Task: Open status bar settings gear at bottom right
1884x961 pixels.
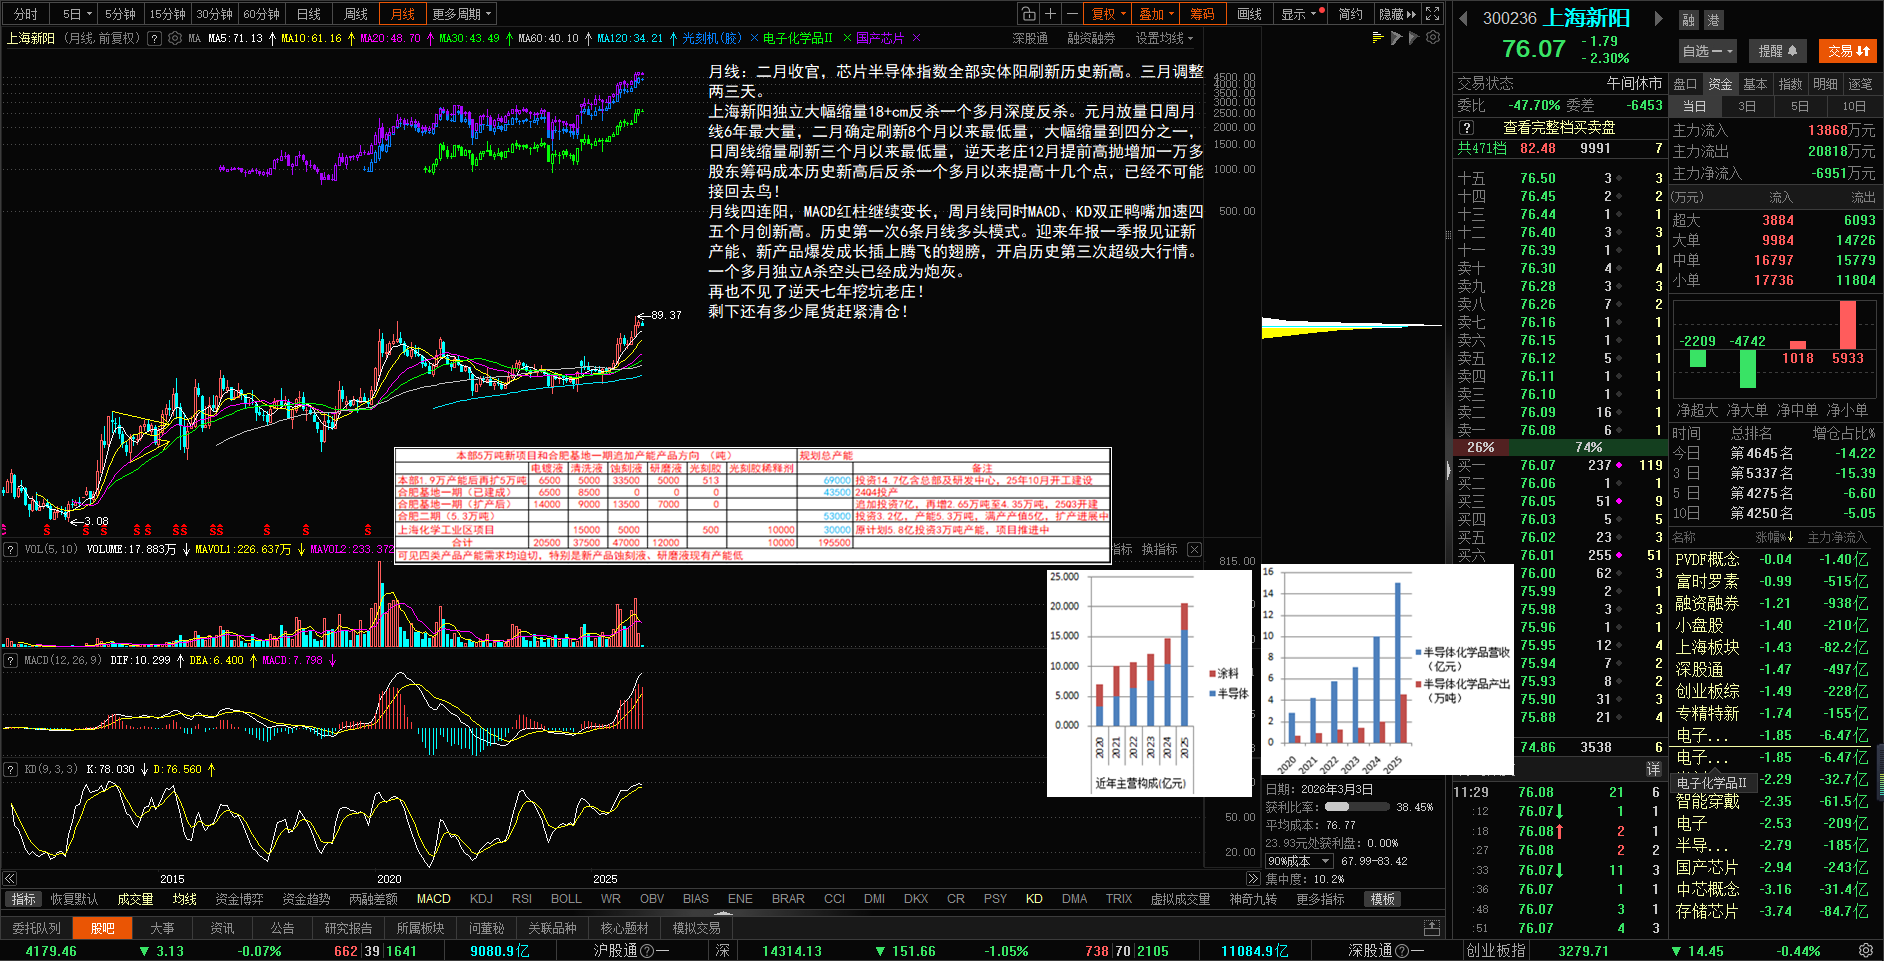Action: tap(1866, 950)
